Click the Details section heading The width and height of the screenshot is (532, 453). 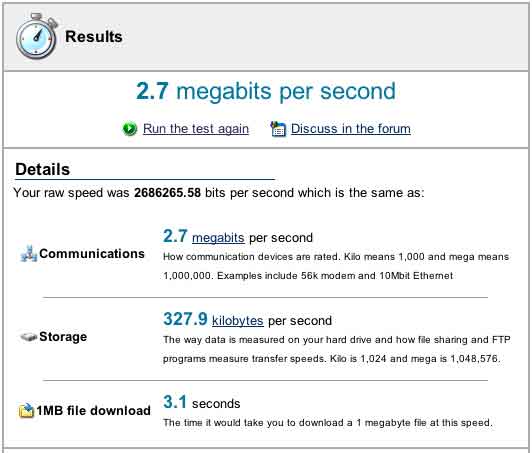point(43,169)
